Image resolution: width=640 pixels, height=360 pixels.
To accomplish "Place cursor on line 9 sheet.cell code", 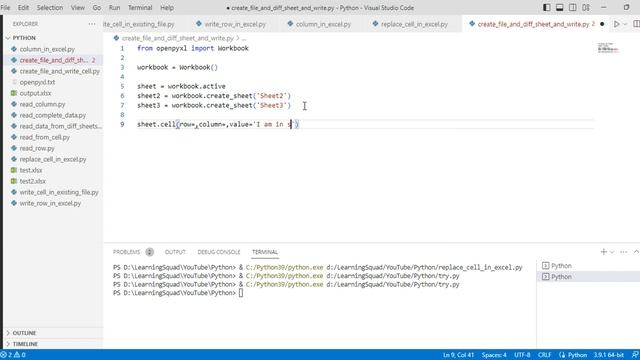I will 218,124.
